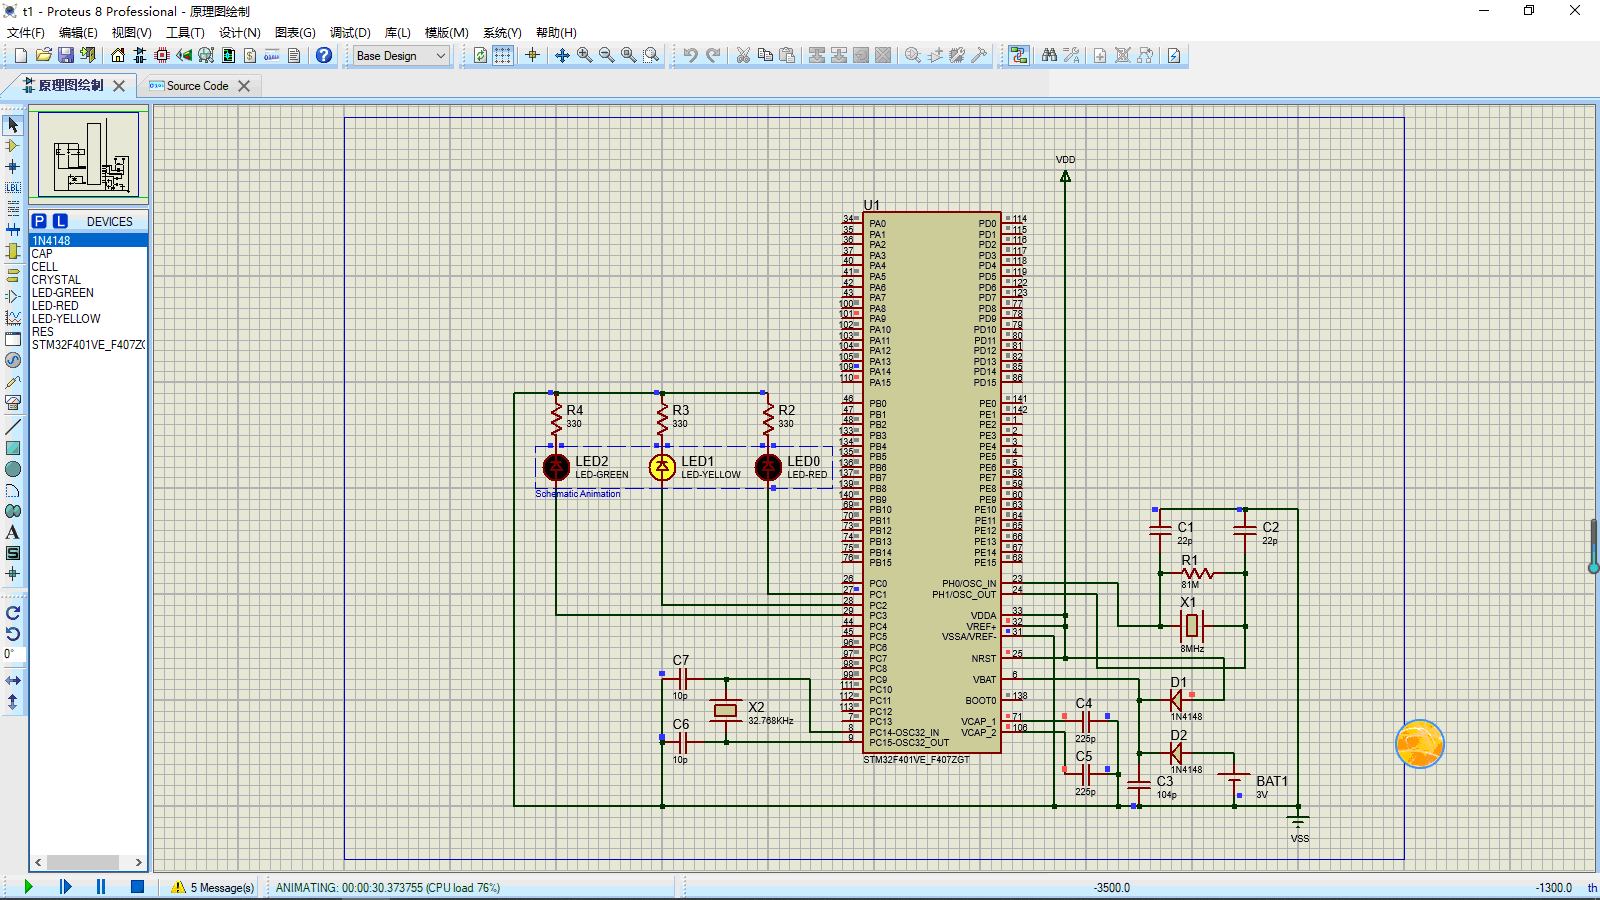The width and height of the screenshot is (1600, 900).
Task: Select the 2D text A tool
Action: point(13,532)
